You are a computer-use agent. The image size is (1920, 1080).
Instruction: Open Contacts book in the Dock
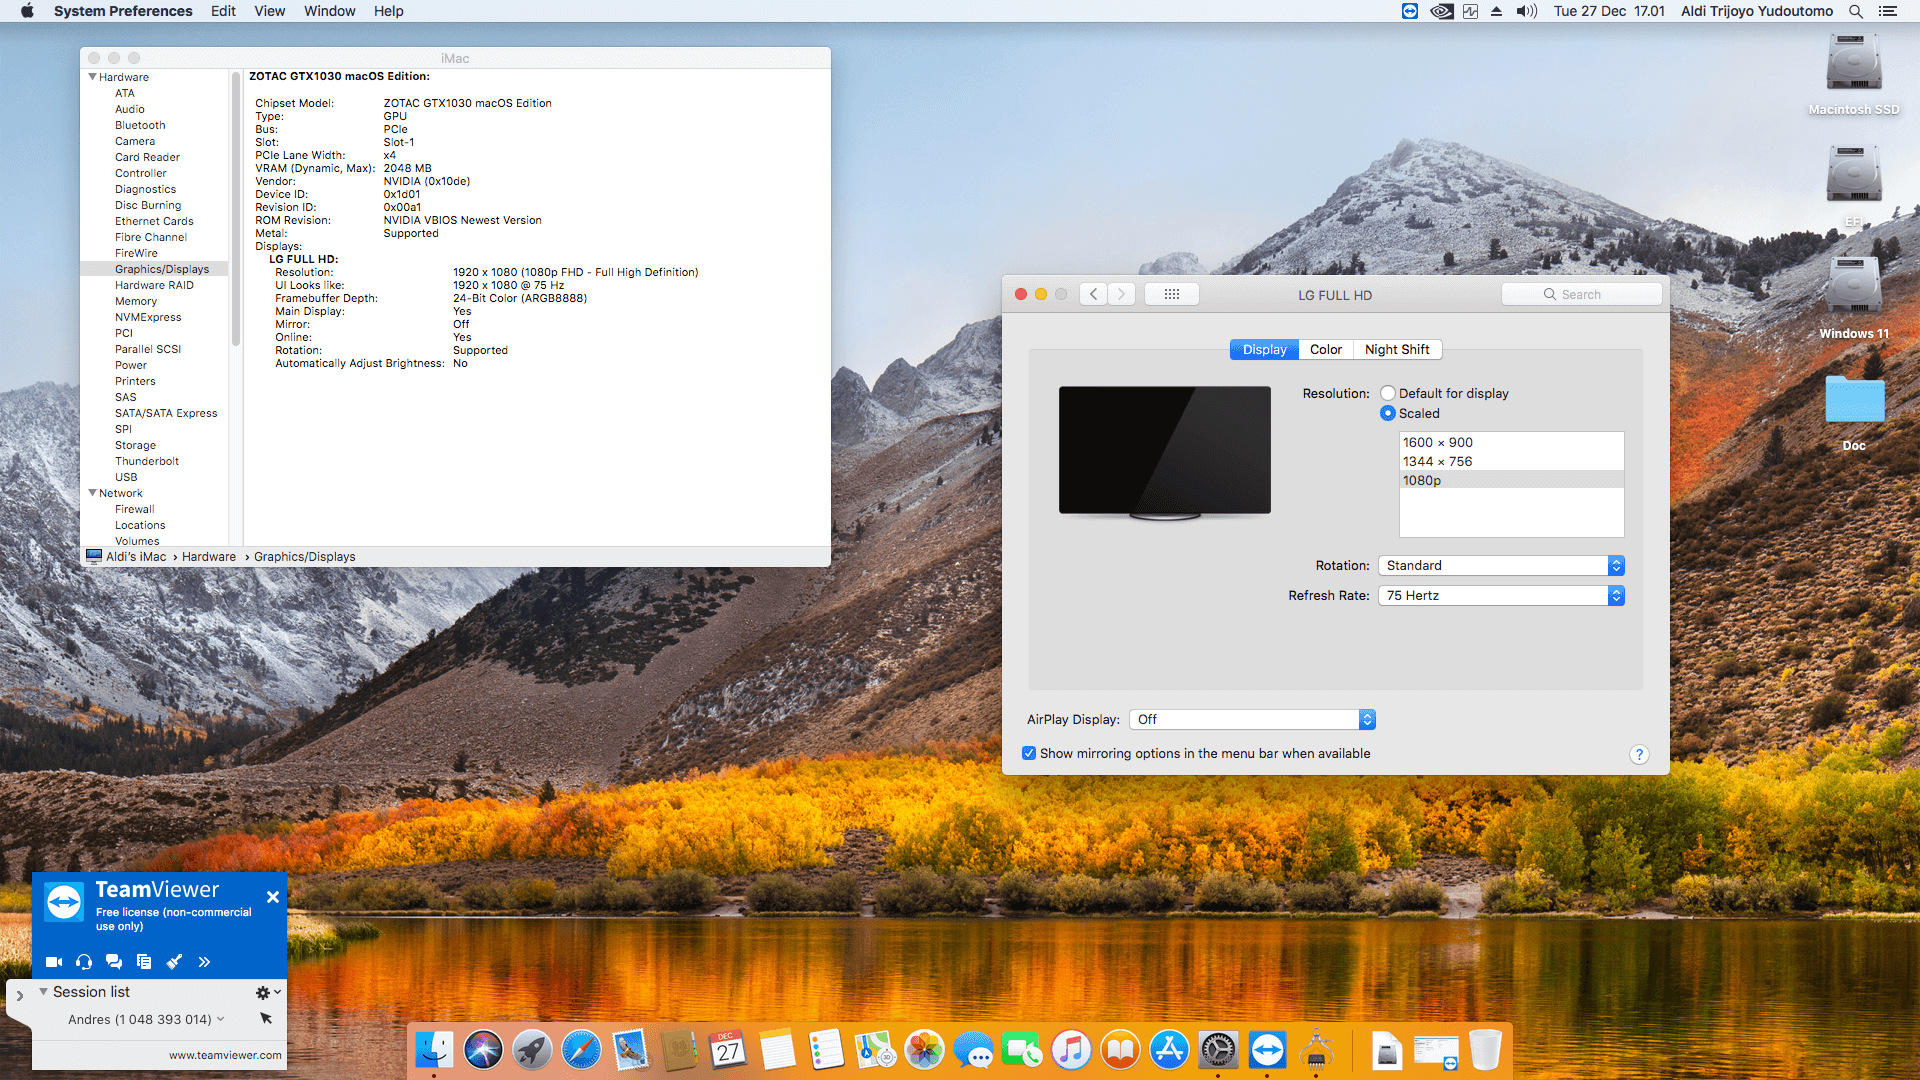679,1050
